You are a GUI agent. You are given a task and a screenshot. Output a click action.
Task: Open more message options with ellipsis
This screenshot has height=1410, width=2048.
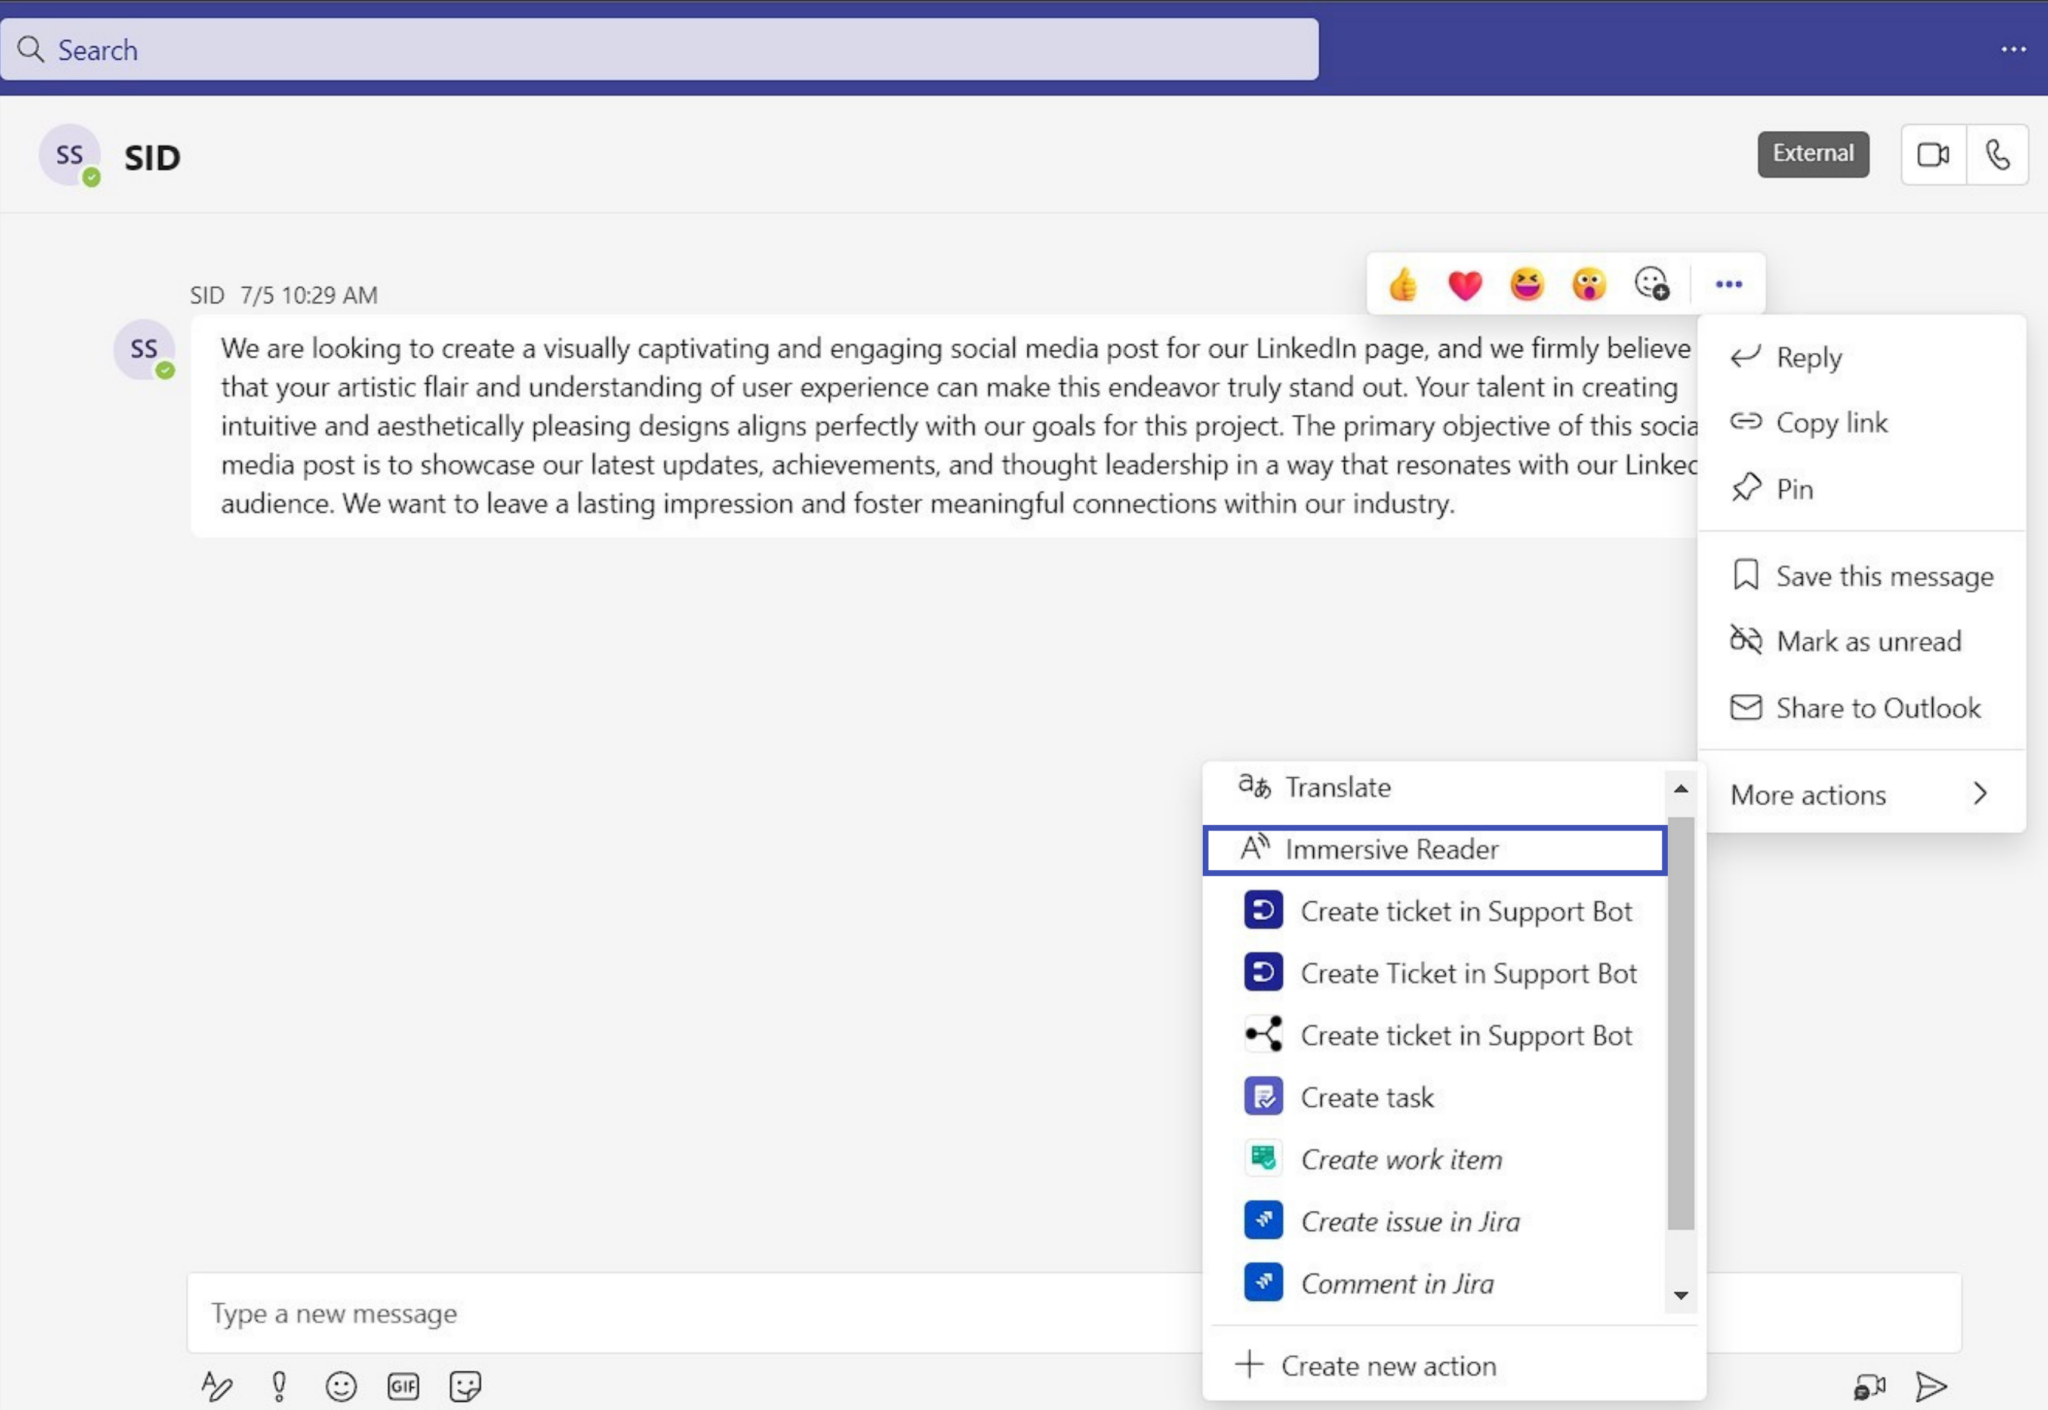(1729, 284)
